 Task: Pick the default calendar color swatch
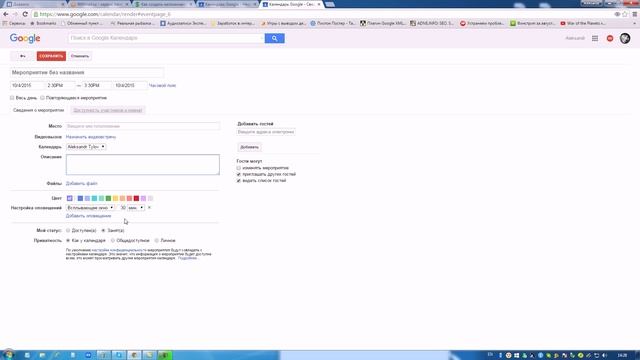(x=70, y=198)
